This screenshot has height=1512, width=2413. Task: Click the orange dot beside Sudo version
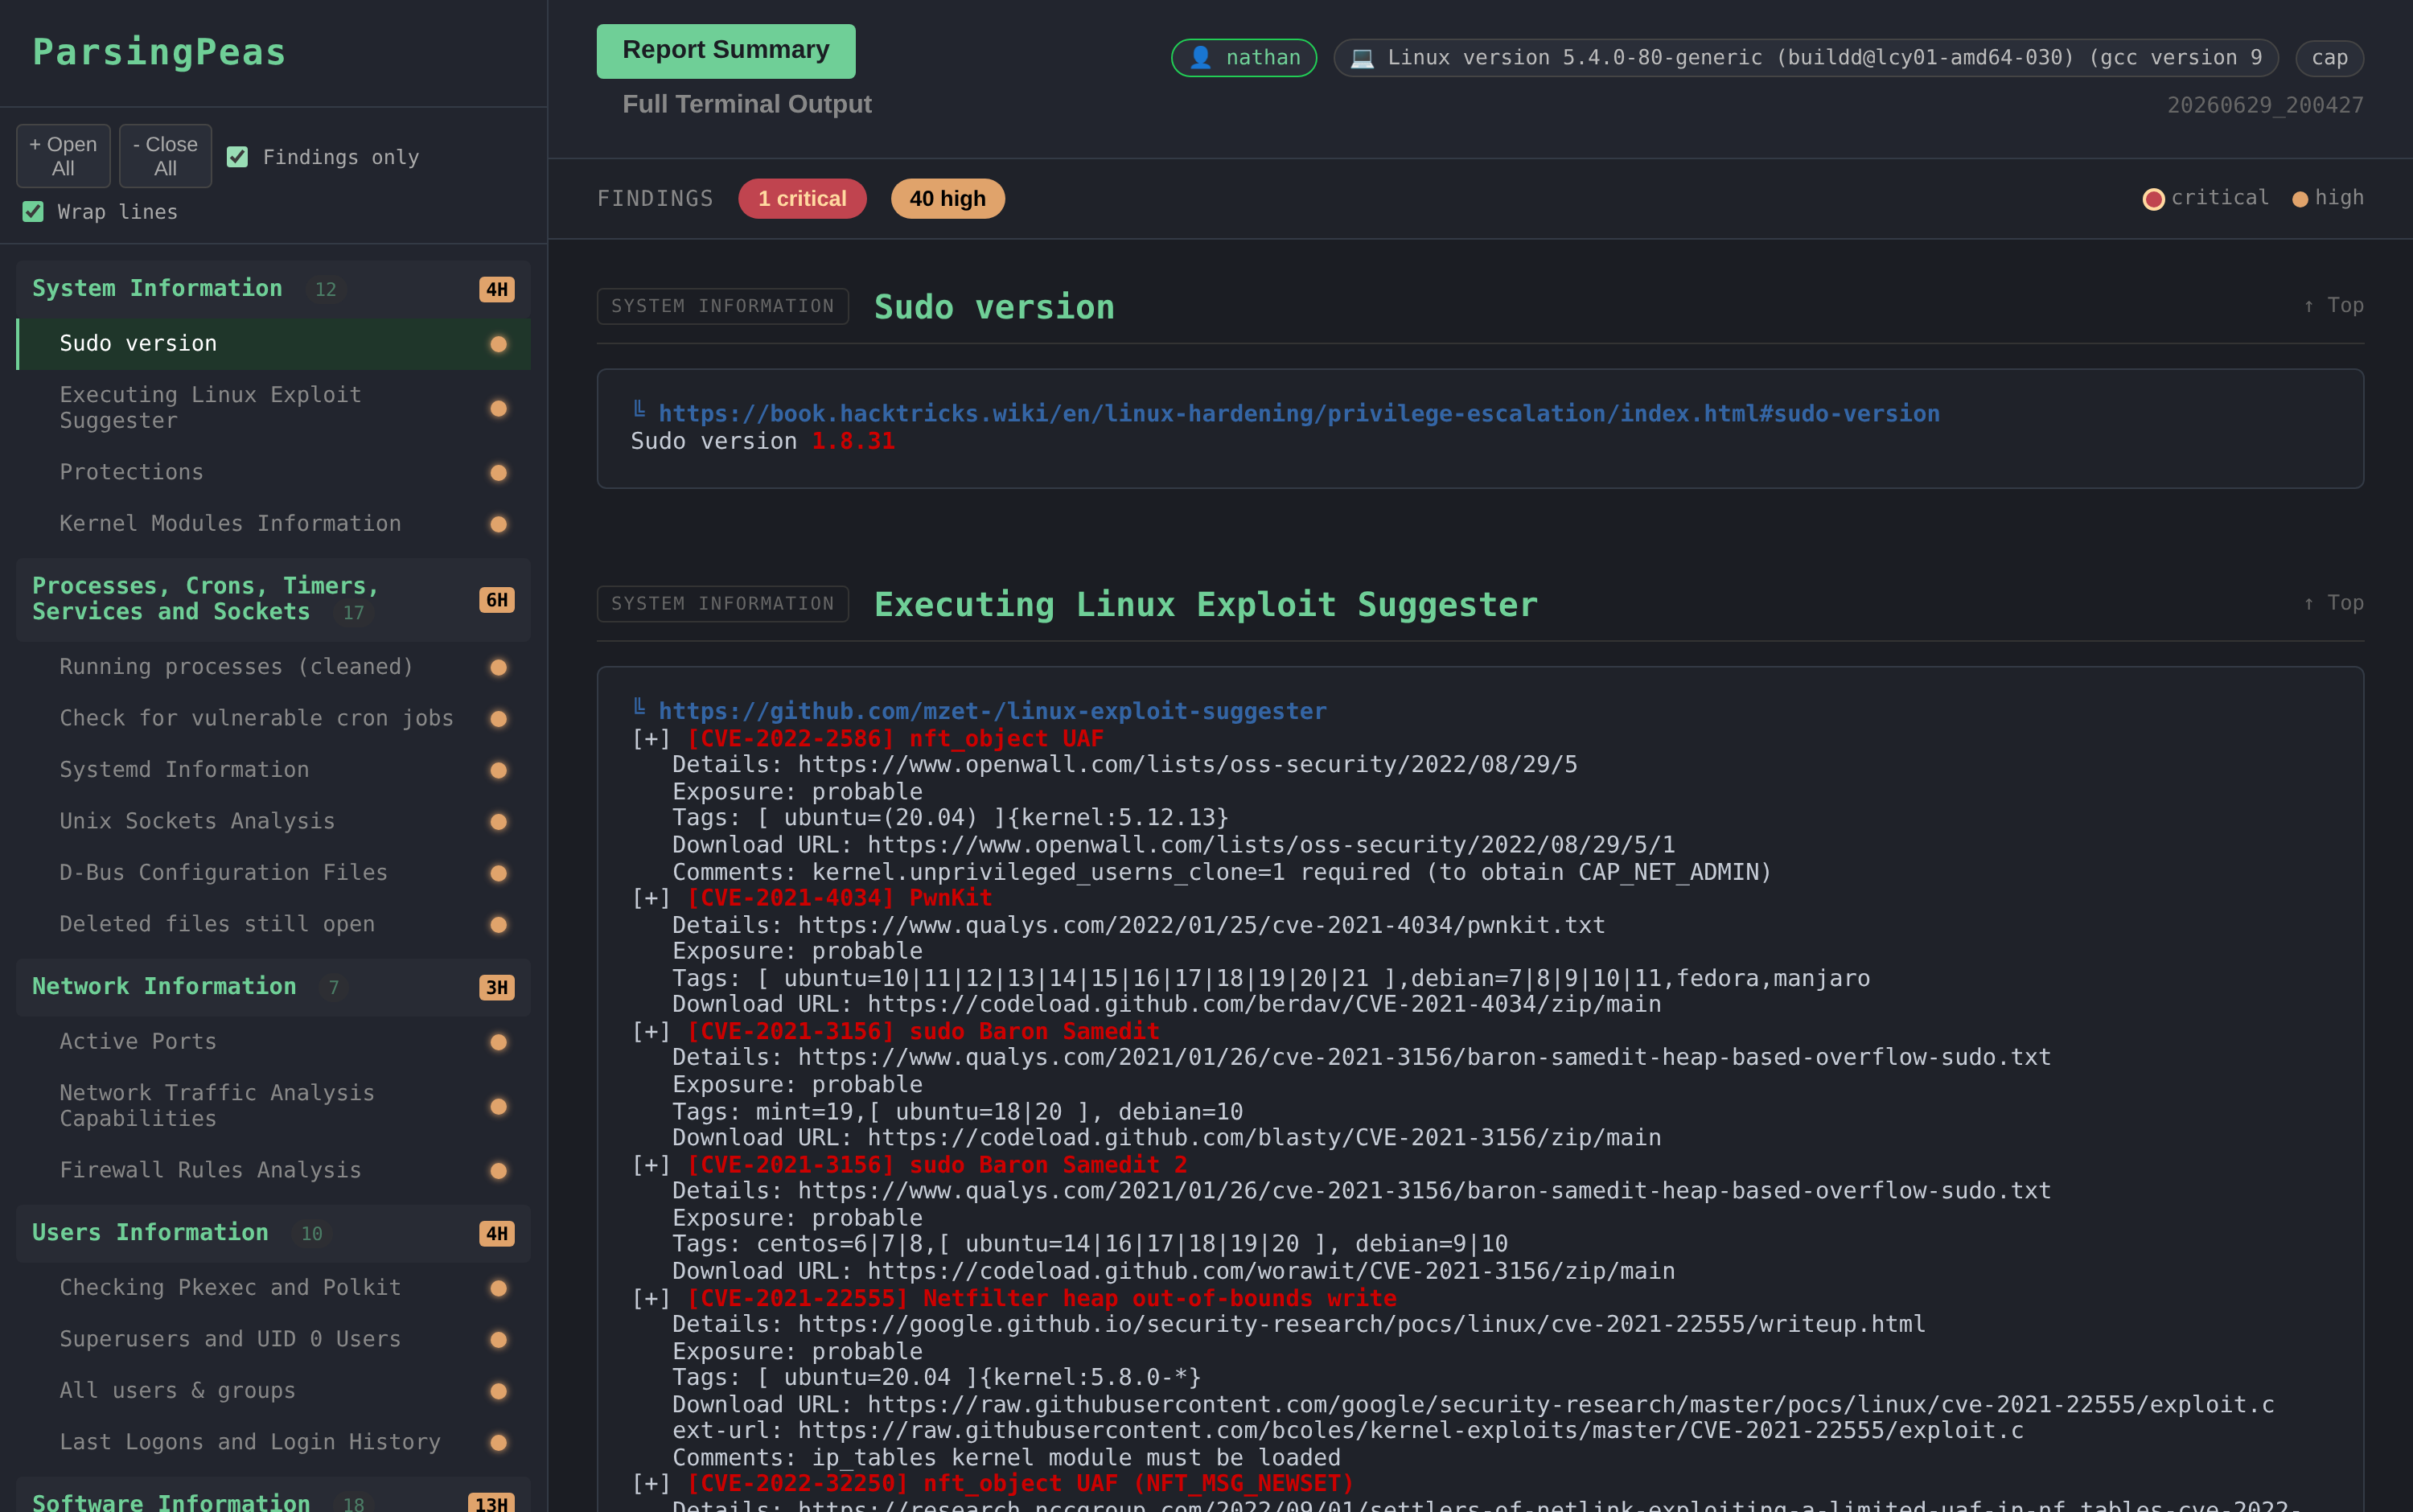point(498,345)
